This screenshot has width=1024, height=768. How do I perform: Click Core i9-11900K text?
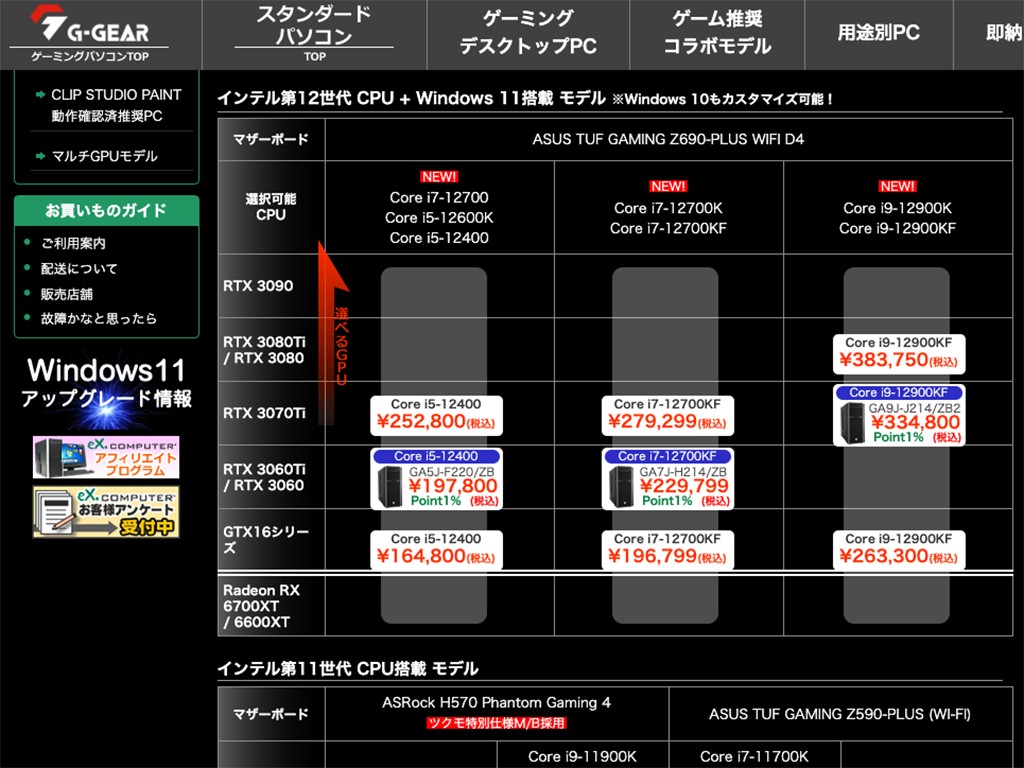[x=582, y=756]
